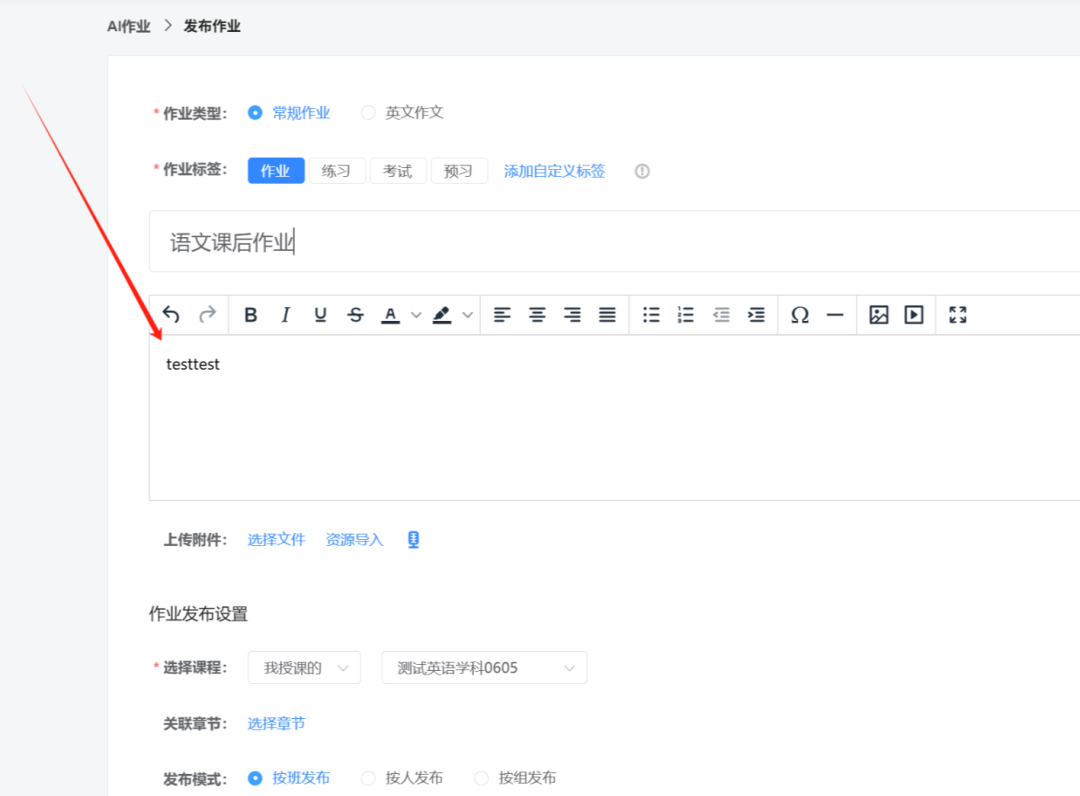Viewport: 1080px width, 796px height.
Task: Click 发布作业 breadcrumb text
Action: pyautogui.click(x=212, y=26)
